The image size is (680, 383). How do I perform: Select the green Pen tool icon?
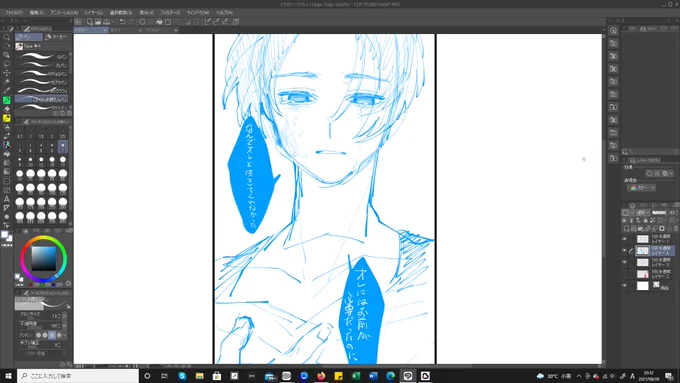pos(7,100)
